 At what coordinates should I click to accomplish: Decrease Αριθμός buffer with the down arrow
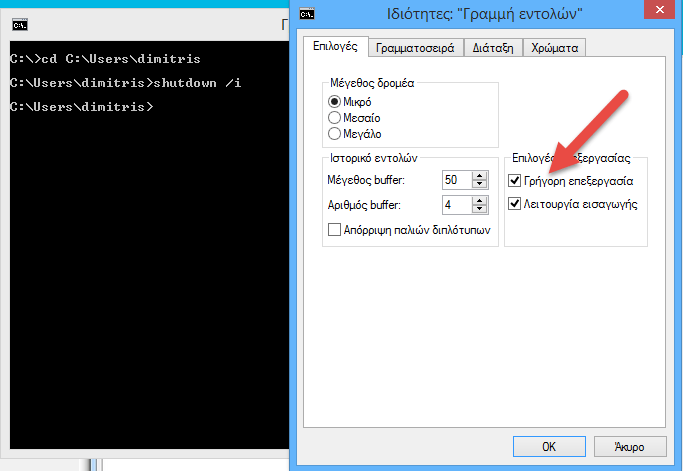480,210
